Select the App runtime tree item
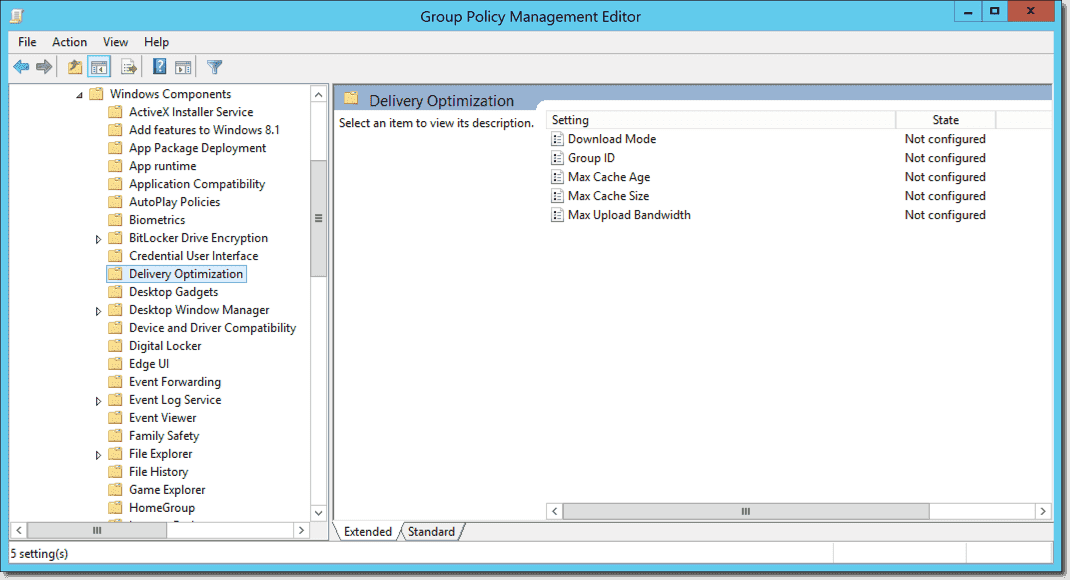This screenshot has width=1070, height=580. point(162,166)
